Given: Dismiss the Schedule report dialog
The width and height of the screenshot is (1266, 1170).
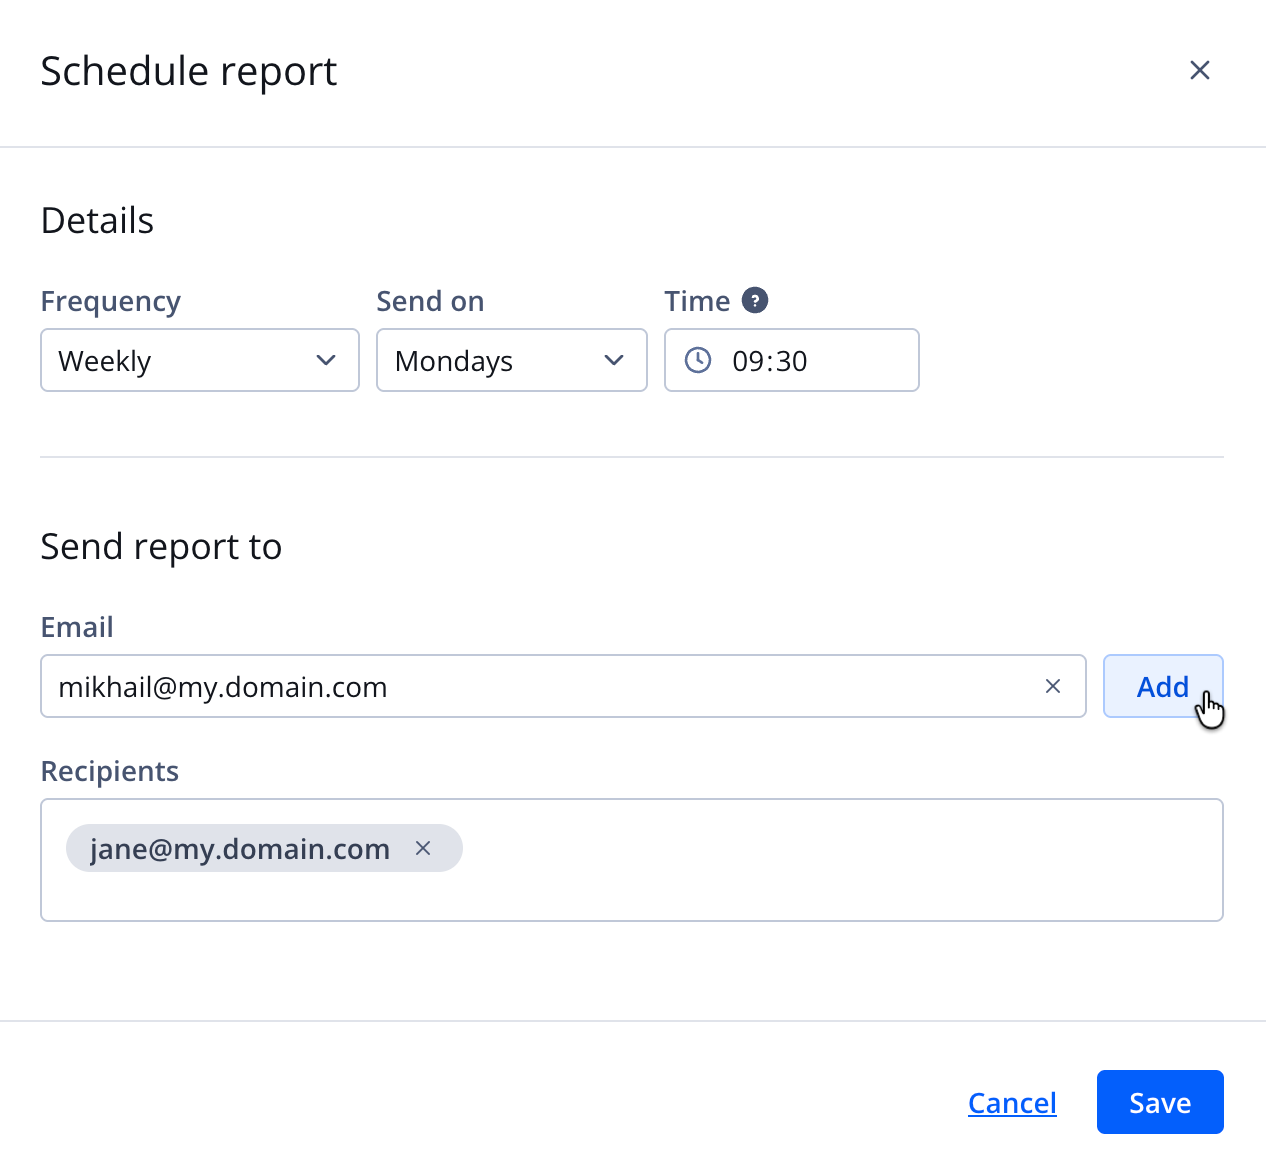Looking at the screenshot, I should (1199, 70).
